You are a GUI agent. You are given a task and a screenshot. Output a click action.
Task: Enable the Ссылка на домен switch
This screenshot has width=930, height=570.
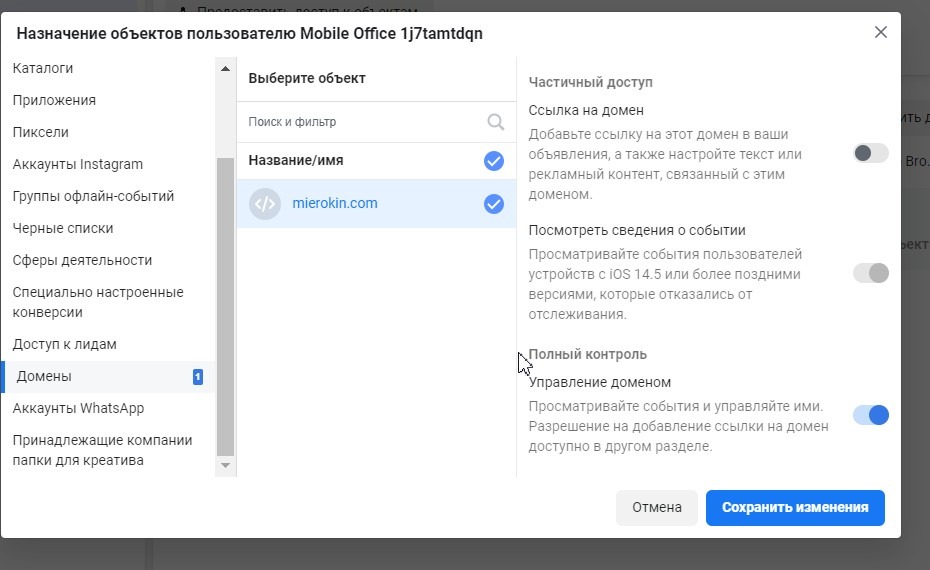click(870, 154)
